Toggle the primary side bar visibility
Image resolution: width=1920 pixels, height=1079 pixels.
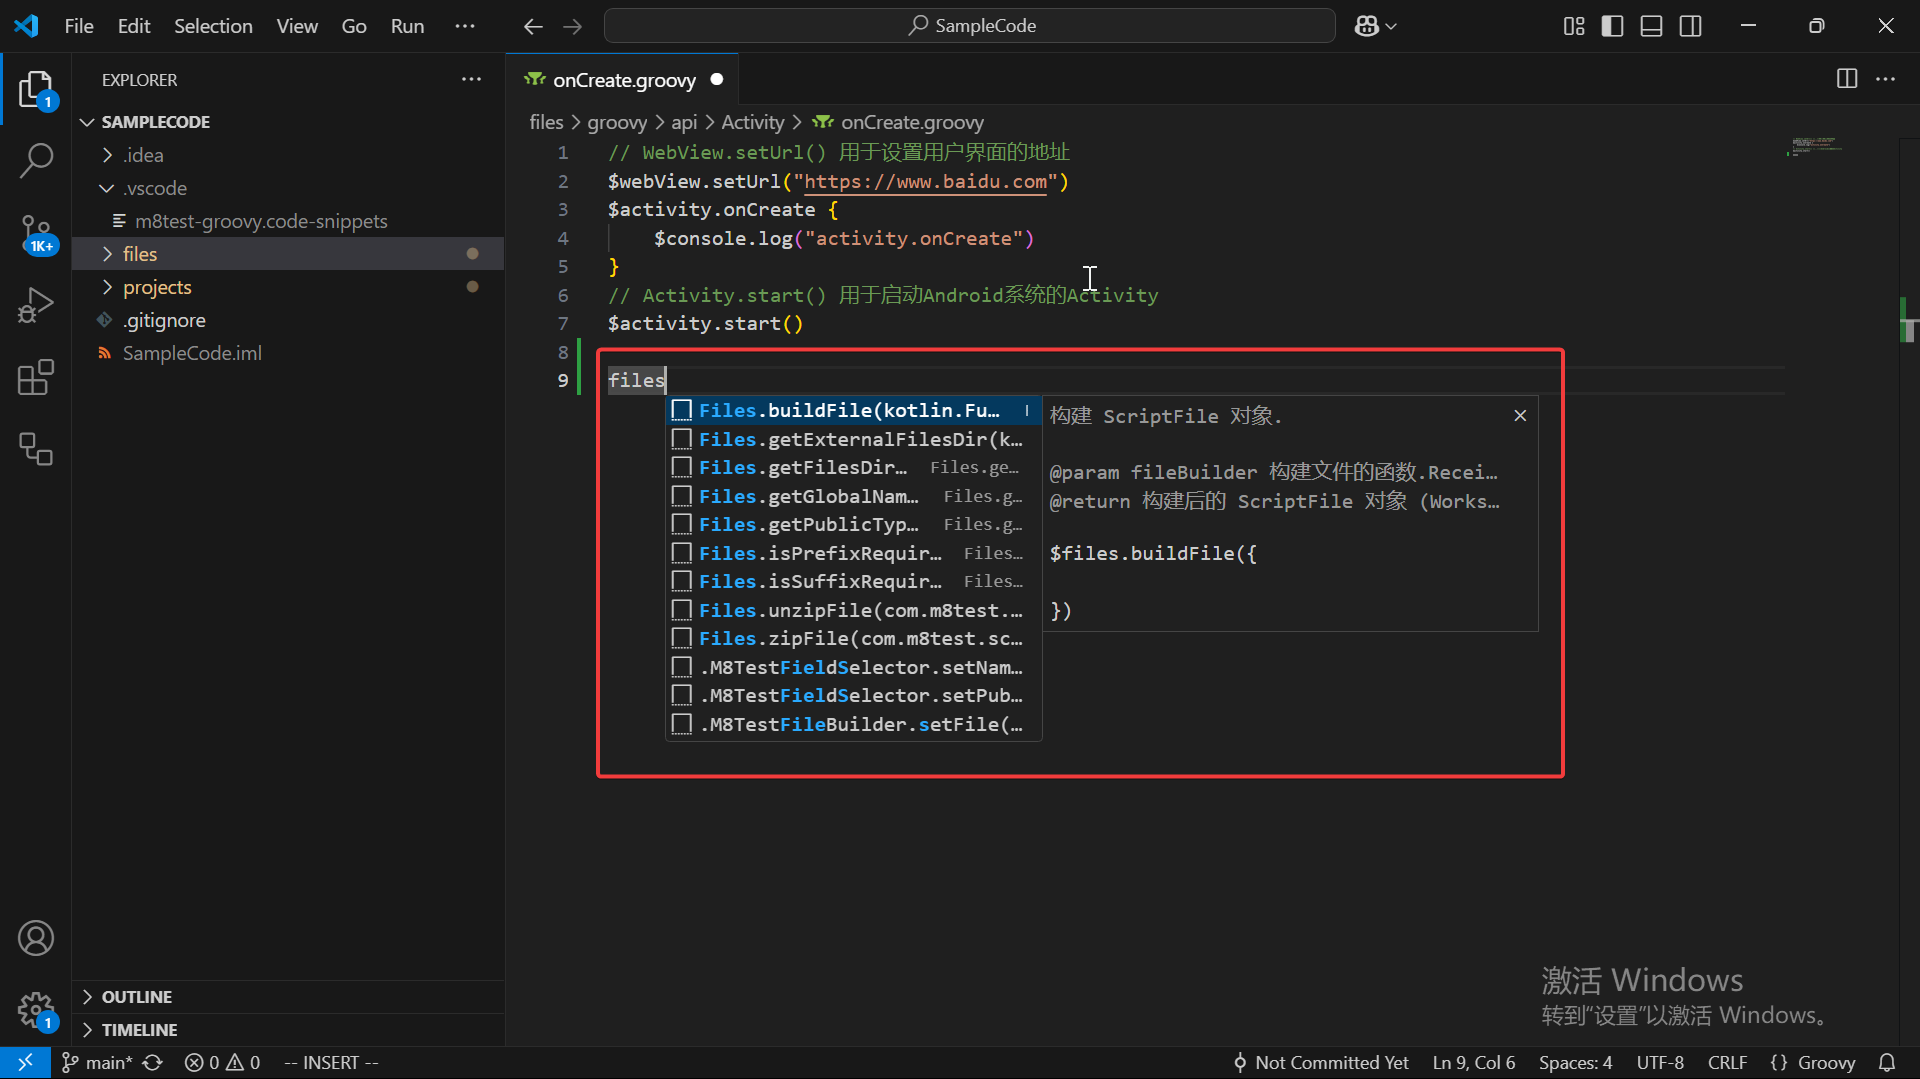(x=1612, y=26)
